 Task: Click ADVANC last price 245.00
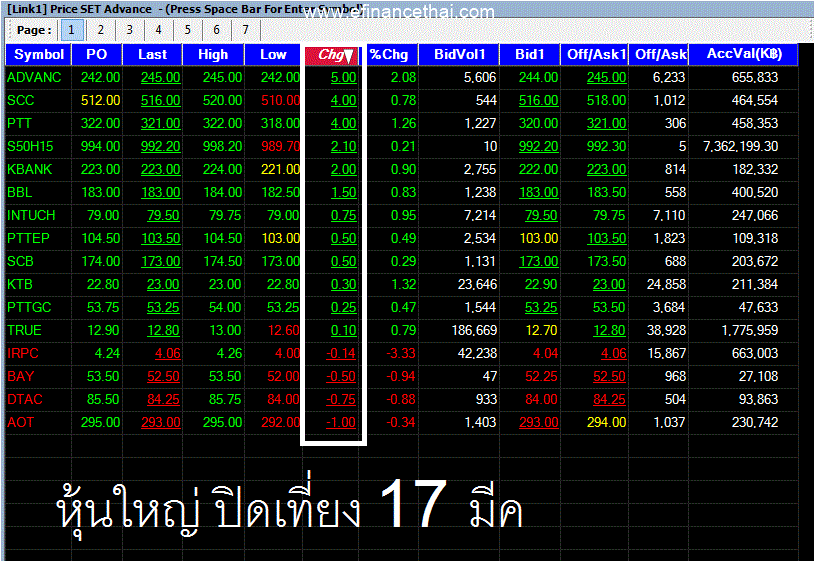[x=160, y=77]
